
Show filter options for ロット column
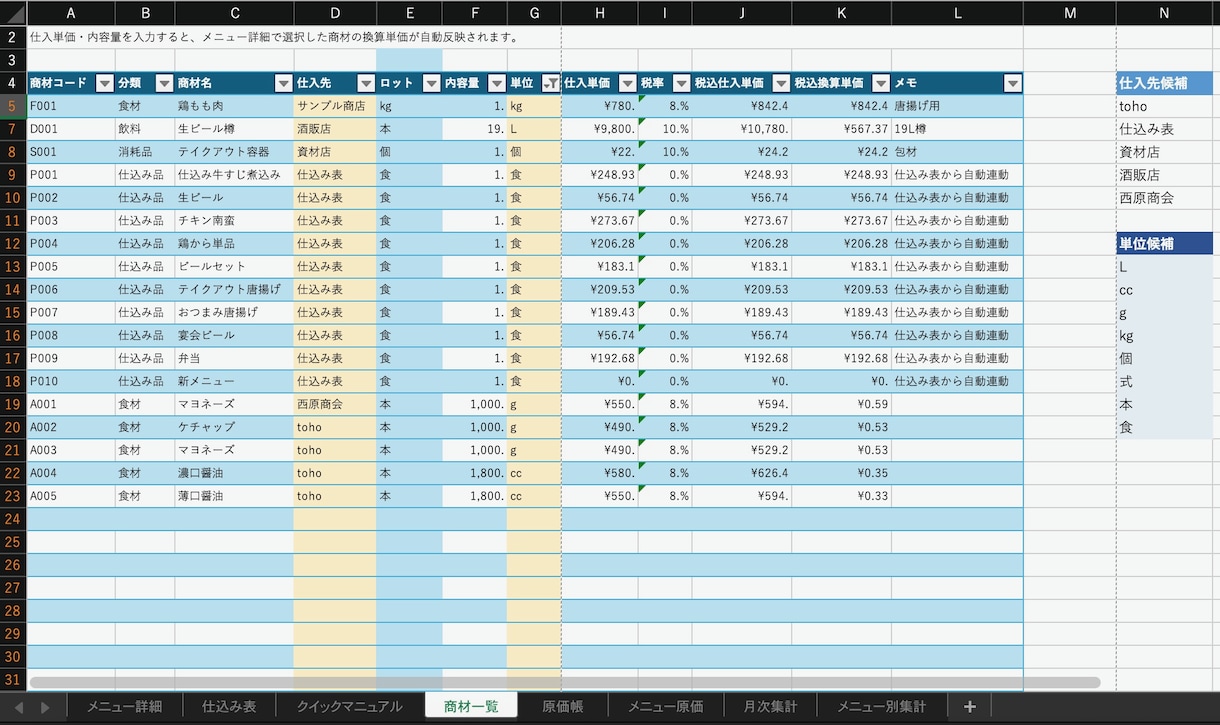point(431,84)
